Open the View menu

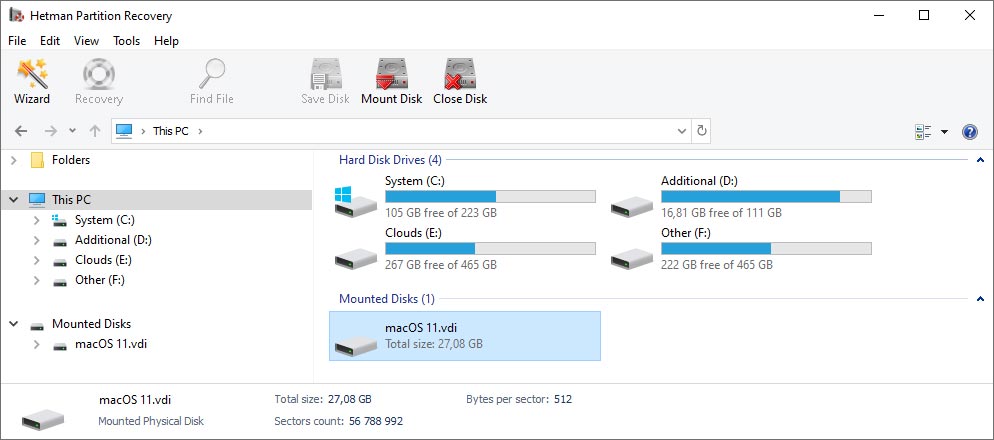coord(86,41)
